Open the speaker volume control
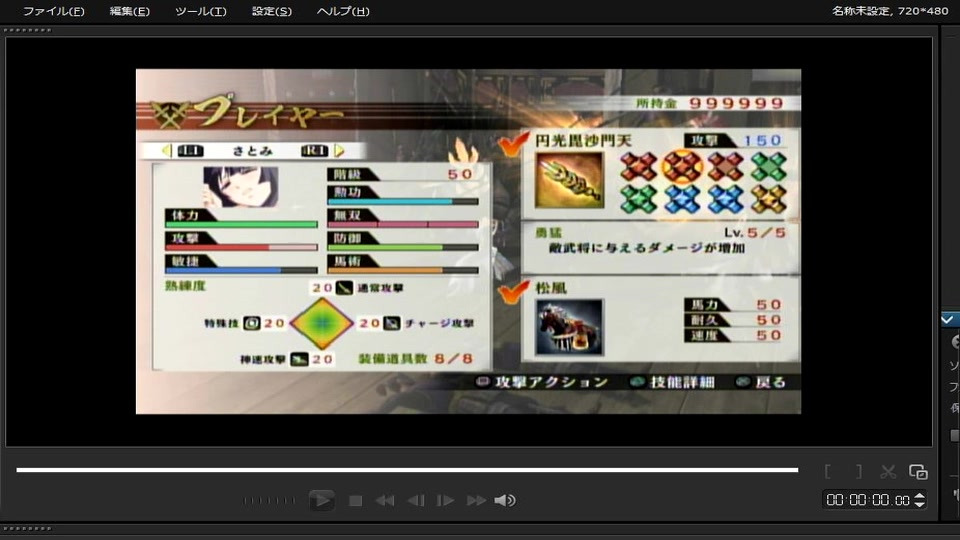960x540 pixels. (x=505, y=501)
